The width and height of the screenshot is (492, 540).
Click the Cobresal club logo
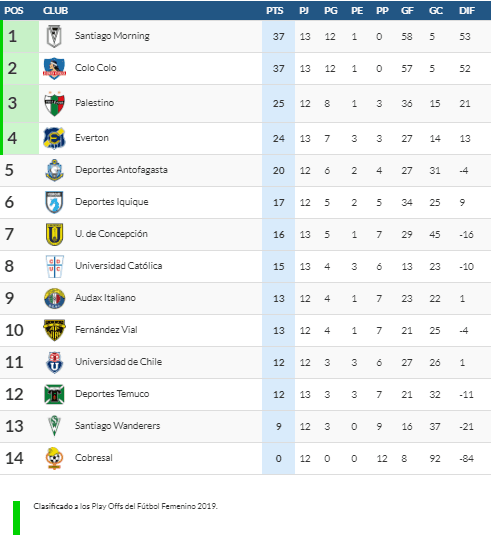(54, 458)
